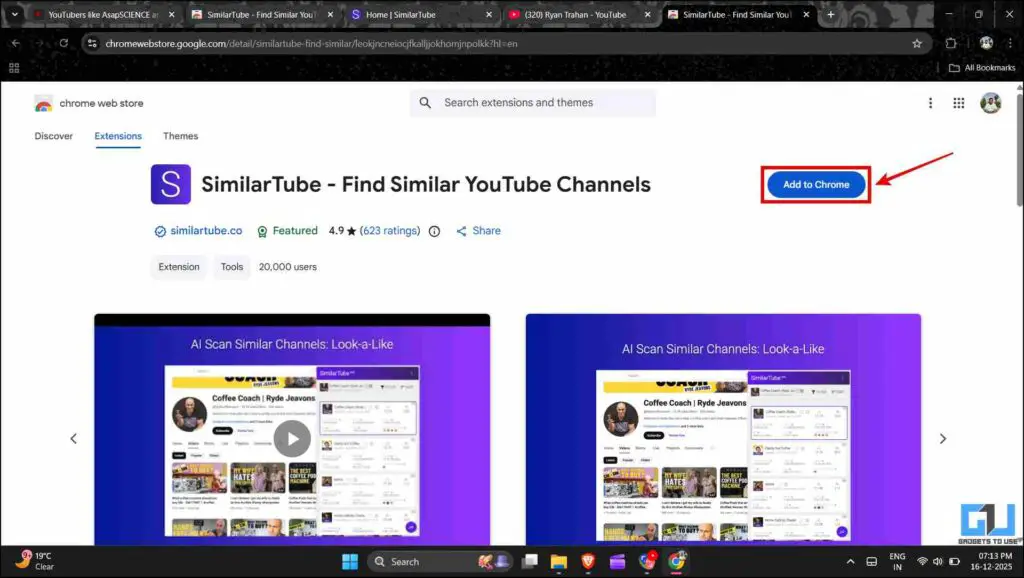The height and width of the screenshot is (578, 1024).
Task: Play the screenshot preview video
Action: pos(291,438)
